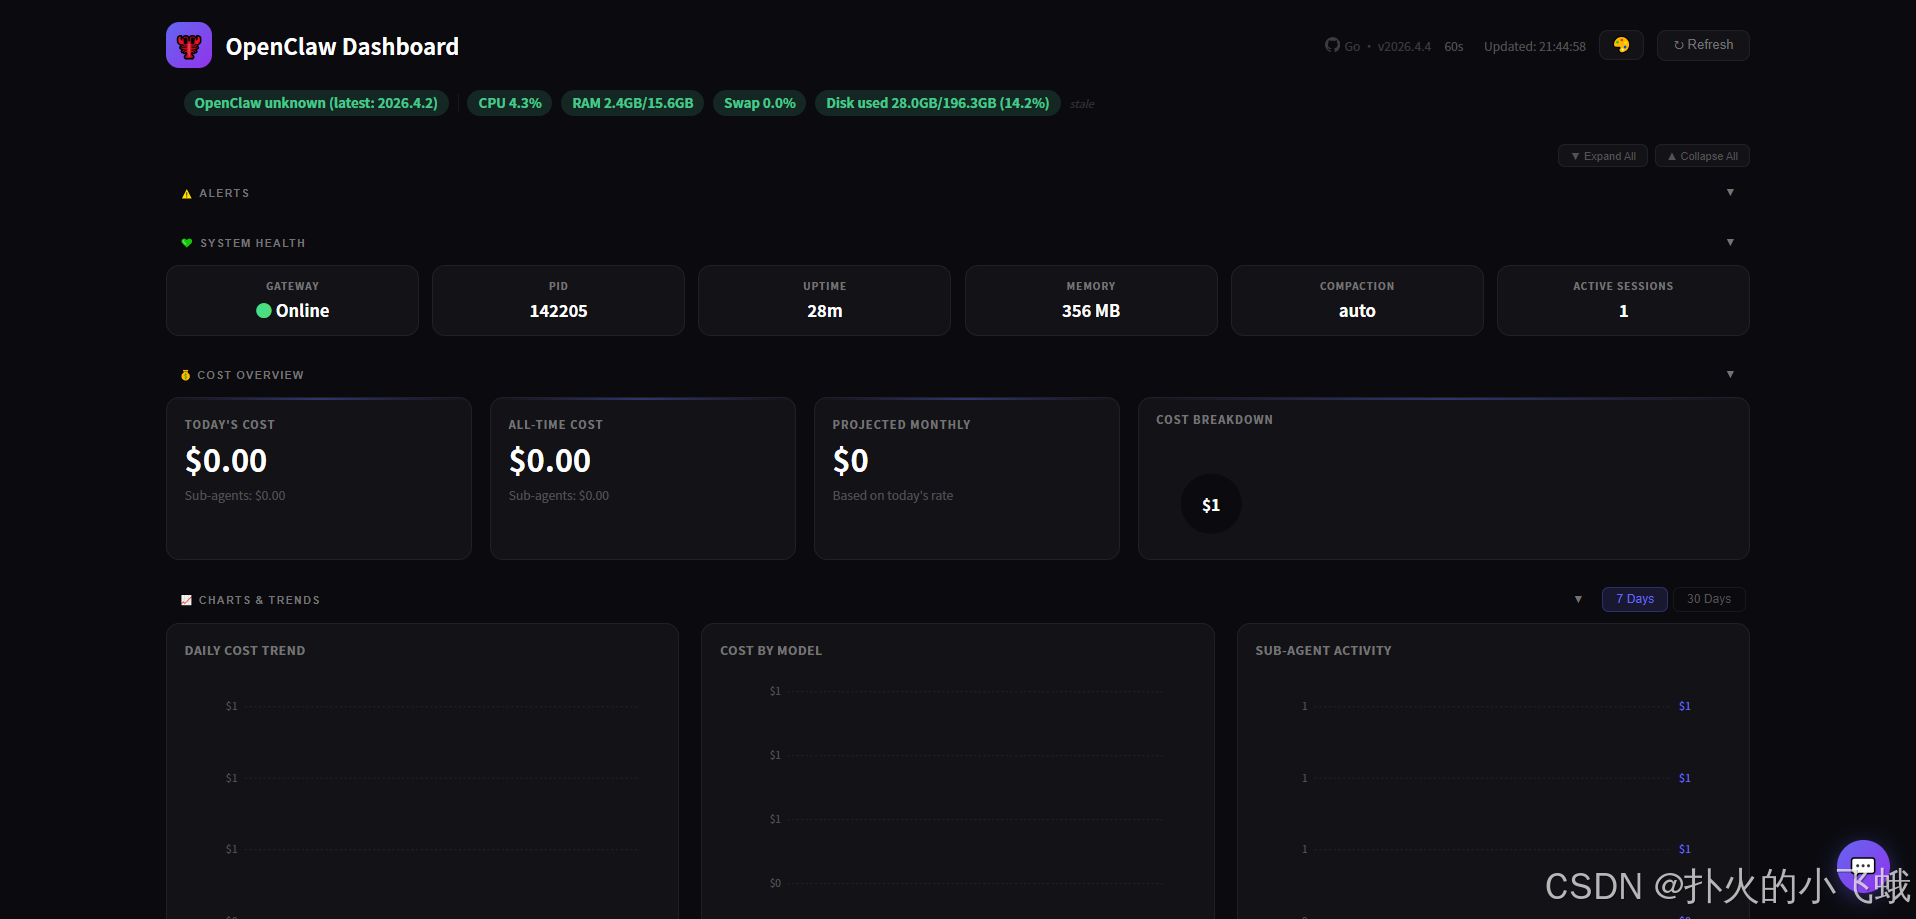The width and height of the screenshot is (1916, 919).
Task: Collapse all dashboard sections
Action: (1702, 156)
